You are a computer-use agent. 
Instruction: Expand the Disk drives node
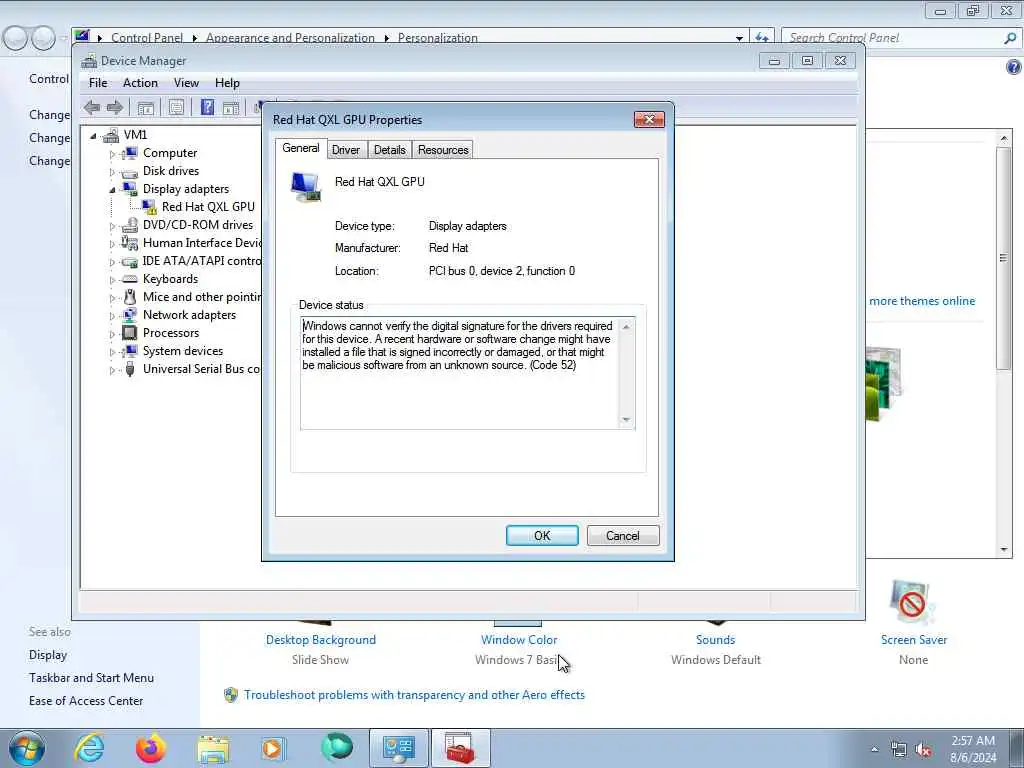tap(112, 172)
